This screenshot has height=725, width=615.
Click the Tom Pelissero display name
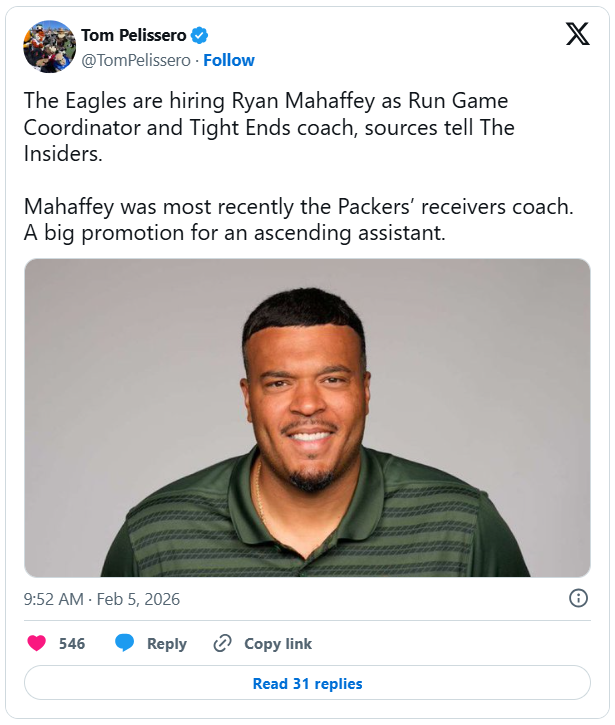[133, 36]
